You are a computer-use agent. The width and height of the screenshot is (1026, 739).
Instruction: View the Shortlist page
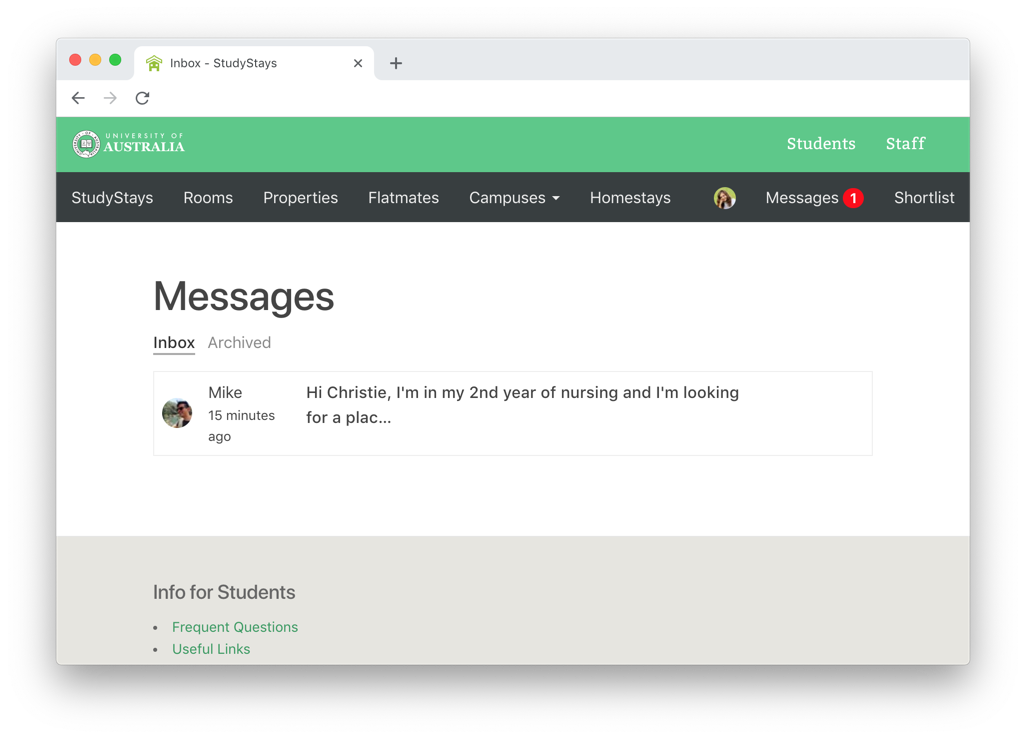click(924, 198)
